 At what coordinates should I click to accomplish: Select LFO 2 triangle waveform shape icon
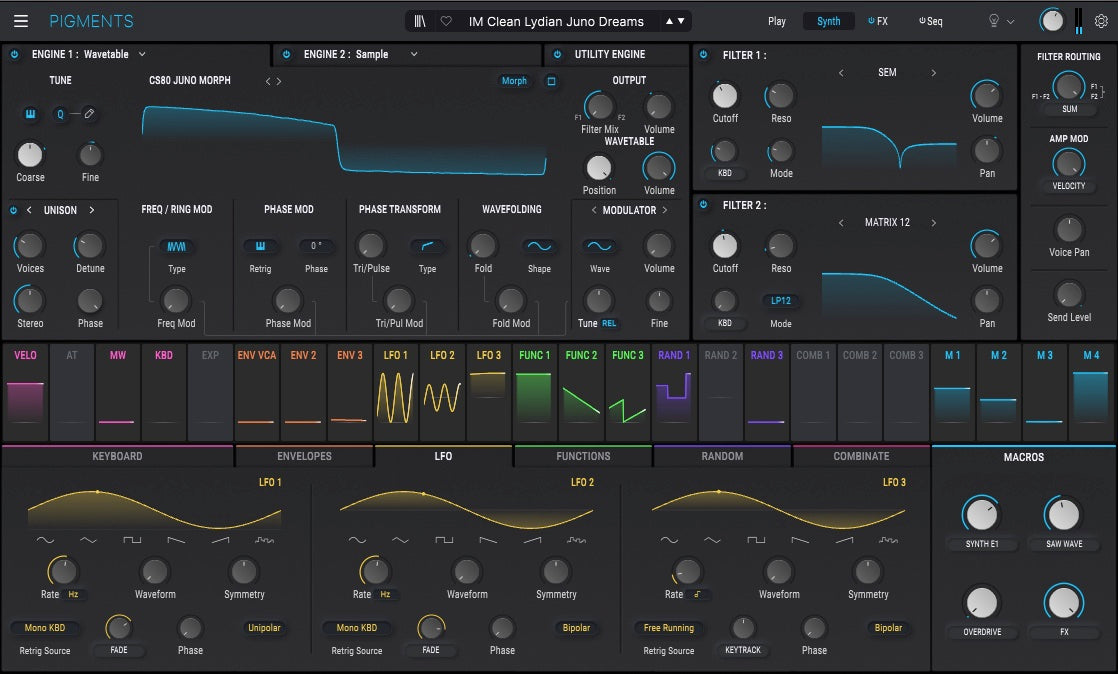point(401,540)
